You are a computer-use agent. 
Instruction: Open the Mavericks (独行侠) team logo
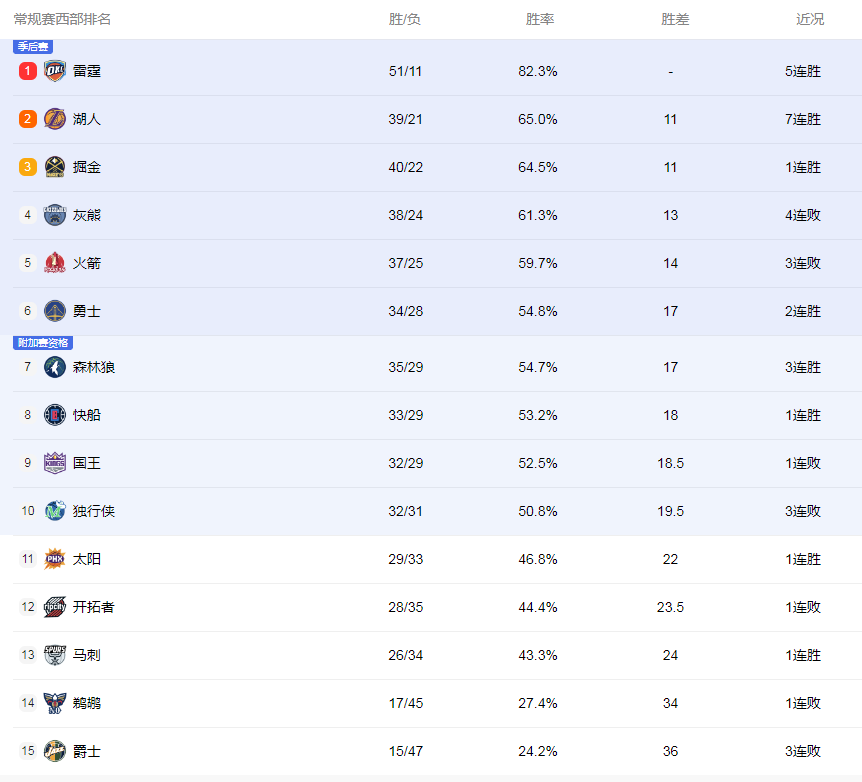(x=55, y=511)
